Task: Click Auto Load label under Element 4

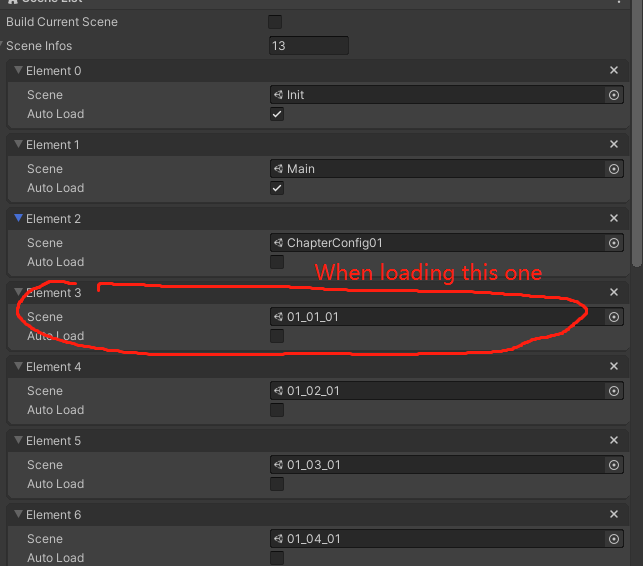Action: [56, 410]
